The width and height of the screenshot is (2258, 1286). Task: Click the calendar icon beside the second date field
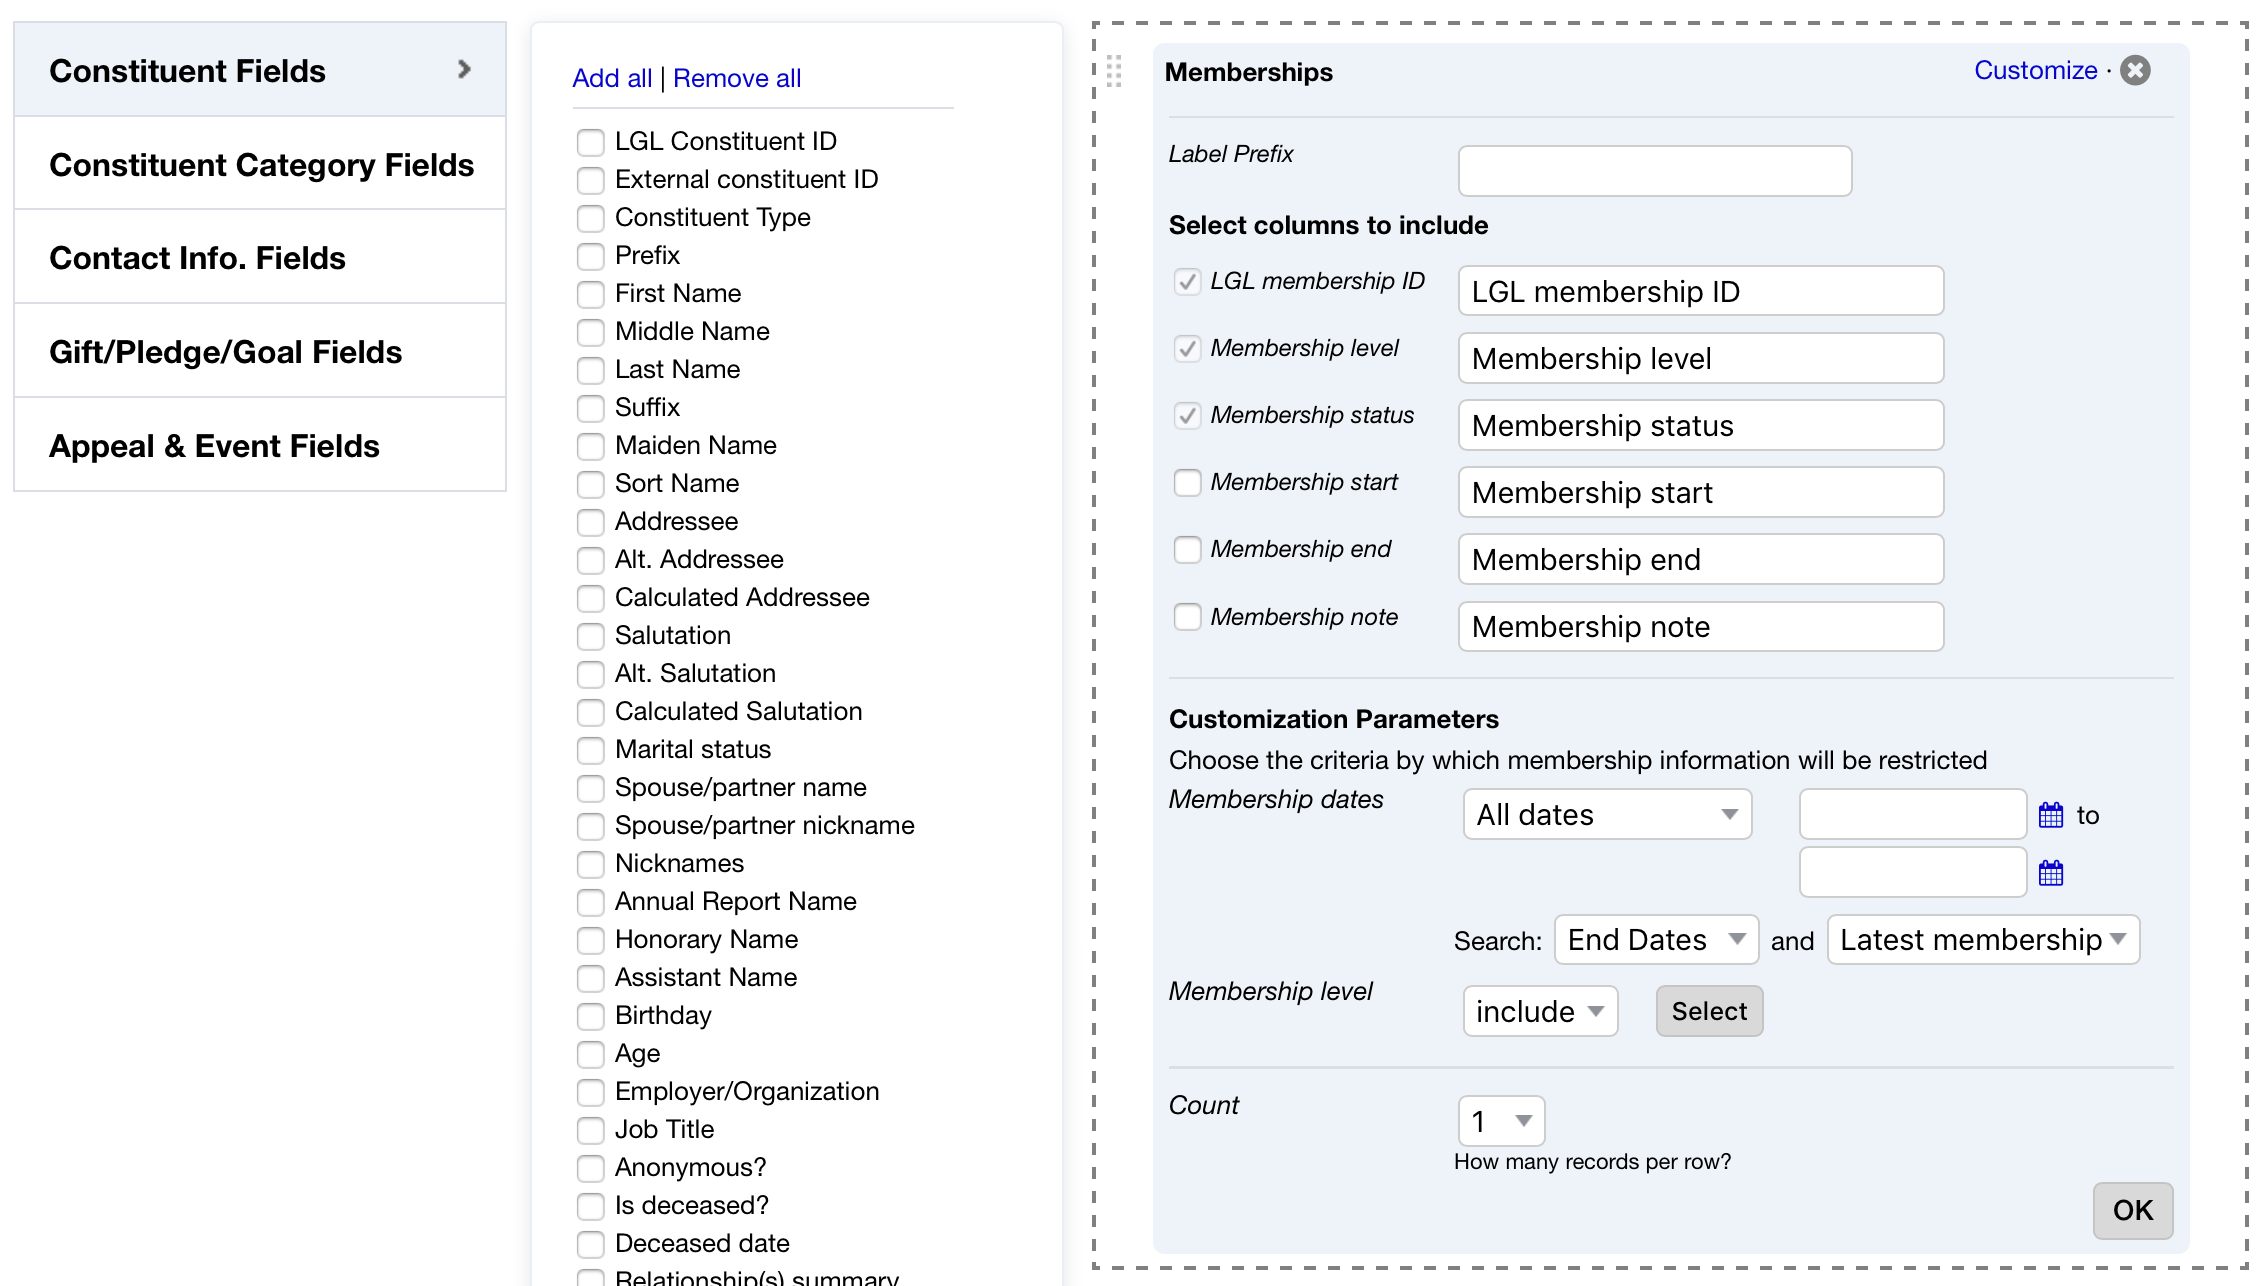(2051, 872)
